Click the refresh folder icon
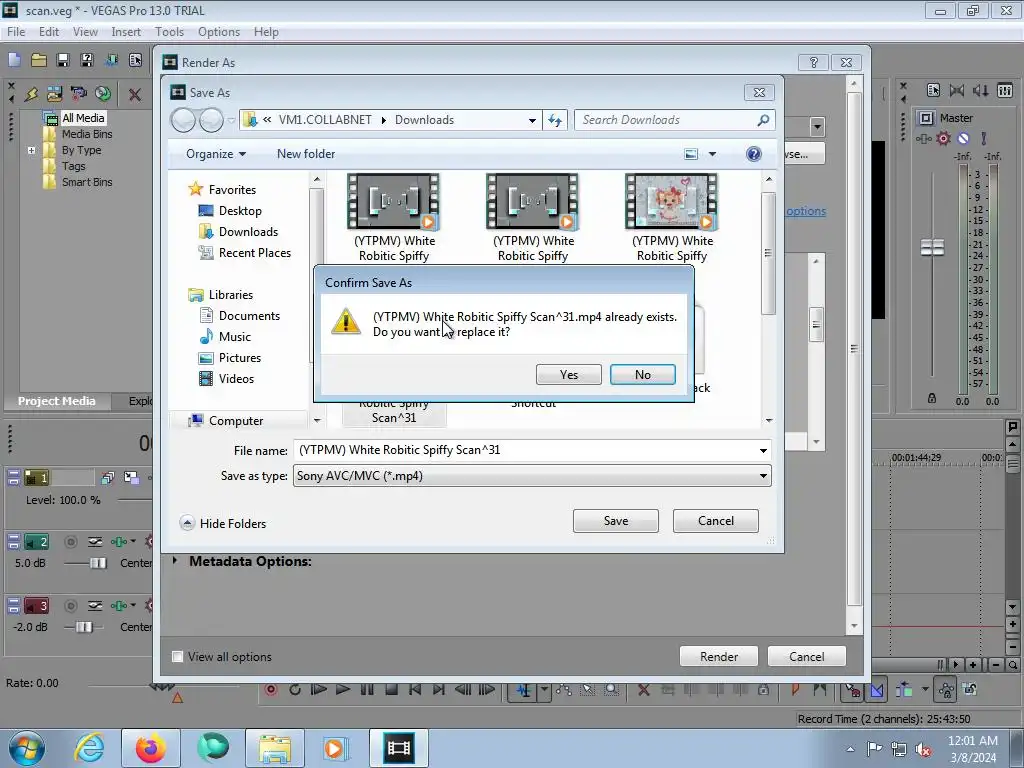Viewport: 1024px width, 768px height. (554, 120)
